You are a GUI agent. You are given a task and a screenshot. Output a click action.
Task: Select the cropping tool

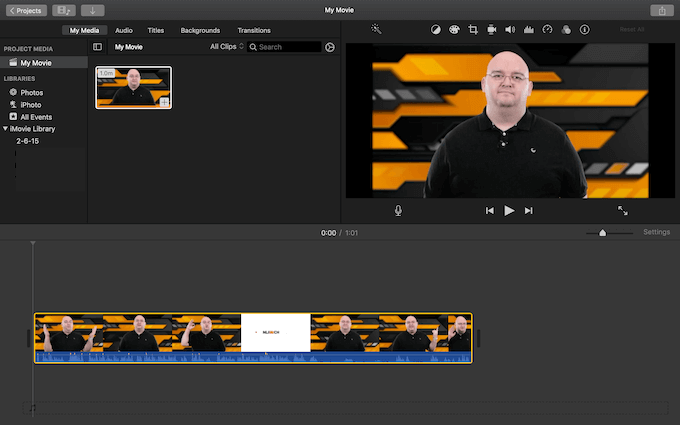[473, 30]
